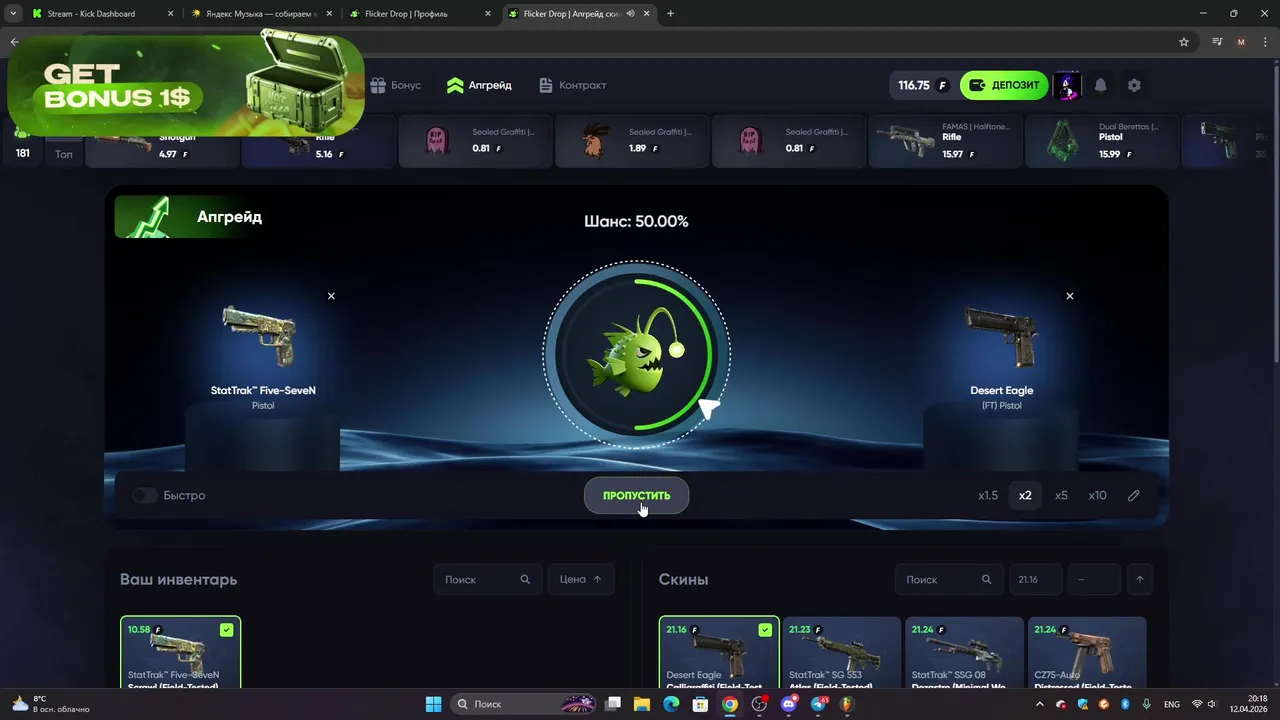Switch to Яндекс Музыка tab
The width and height of the screenshot is (1280, 720).
point(259,14)
